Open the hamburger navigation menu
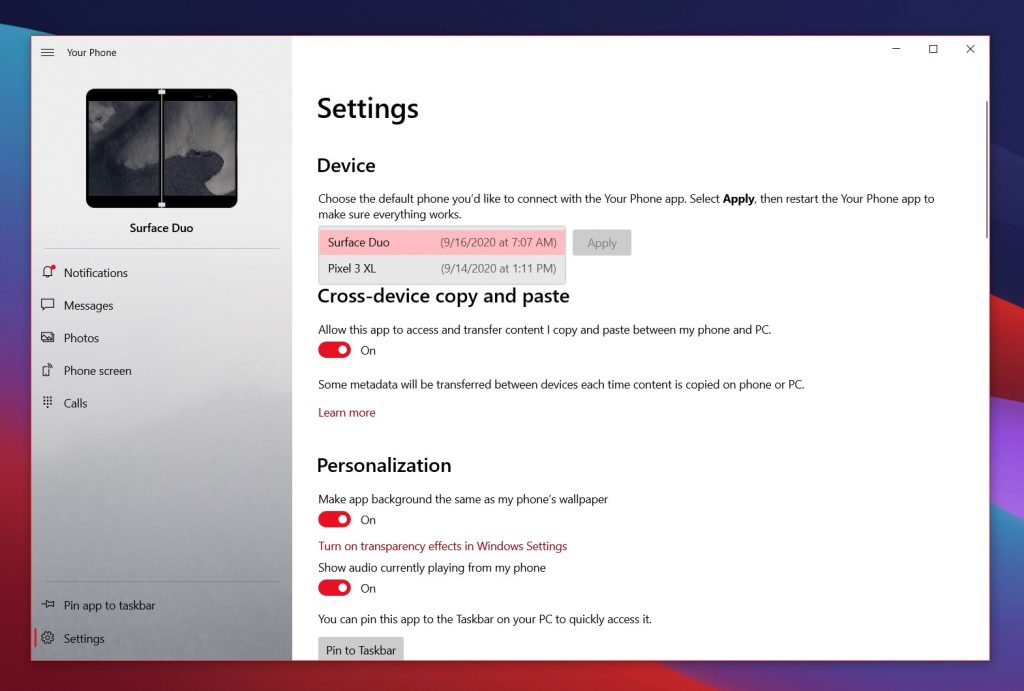This screenshot has width=1024, height=691. (48, 52)
